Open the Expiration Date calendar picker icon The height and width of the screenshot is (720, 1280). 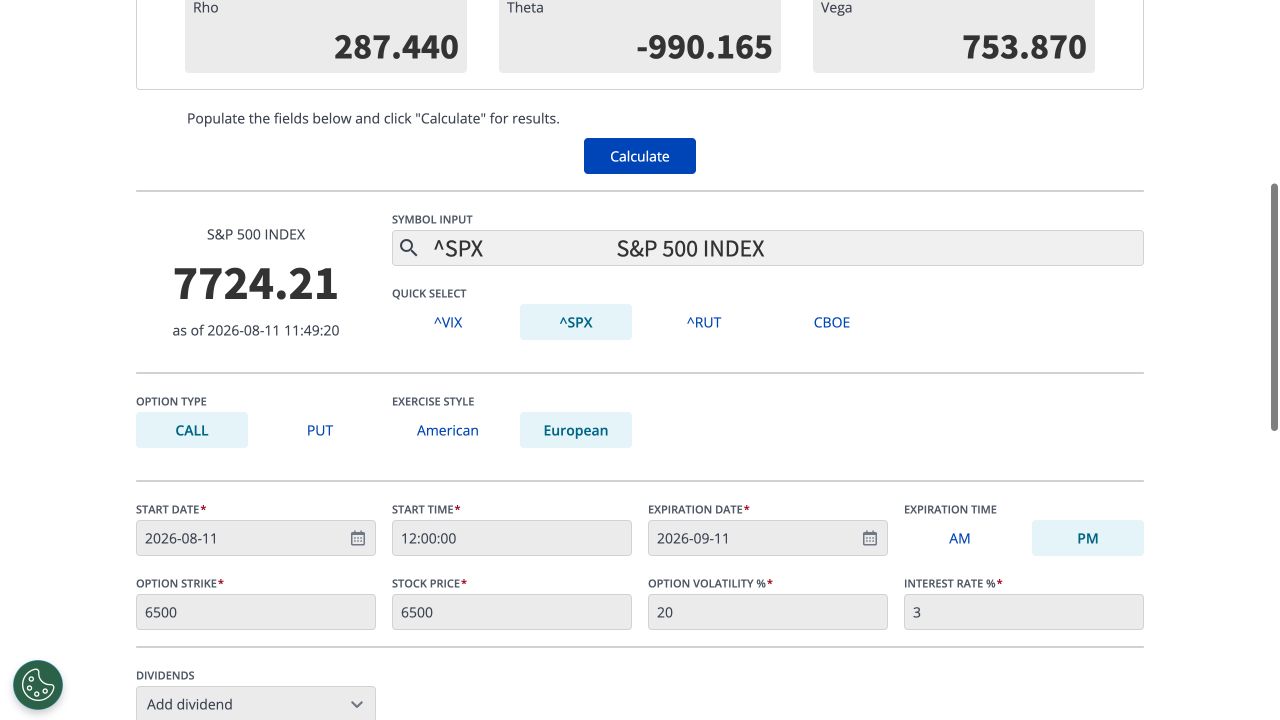click(870, 538)
